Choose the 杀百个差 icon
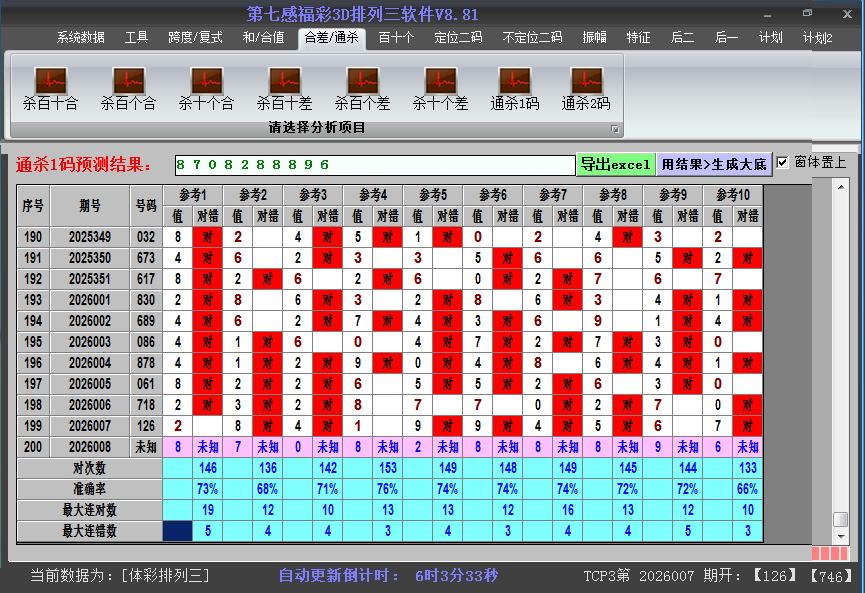 pos(362,81)
